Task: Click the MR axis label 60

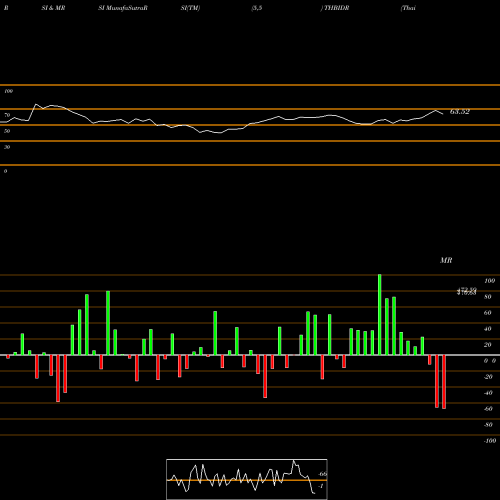Action: pyautogui.click(x=488, y=313)
